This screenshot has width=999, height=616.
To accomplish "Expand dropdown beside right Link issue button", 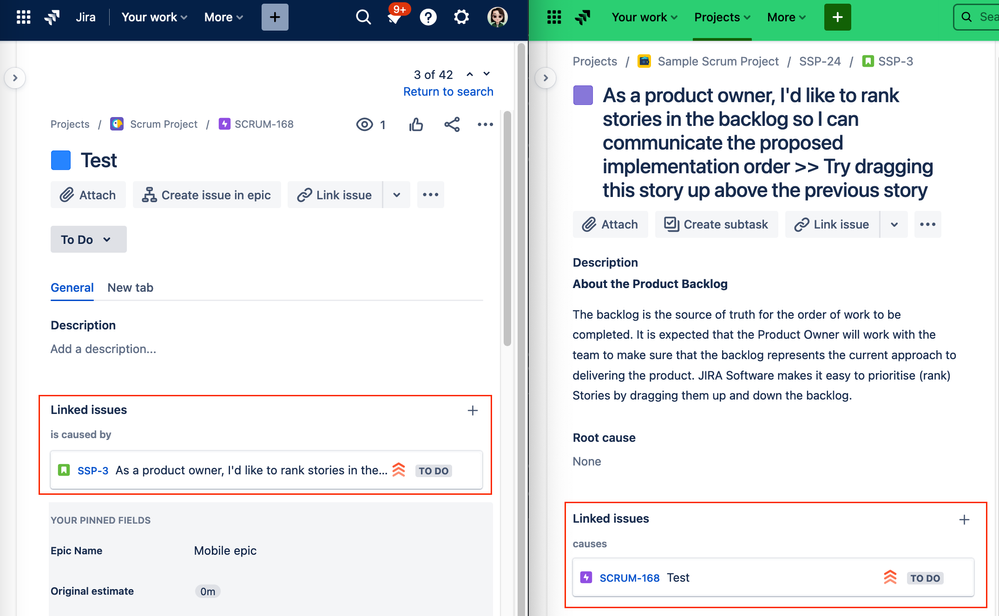I will (894, 224).
